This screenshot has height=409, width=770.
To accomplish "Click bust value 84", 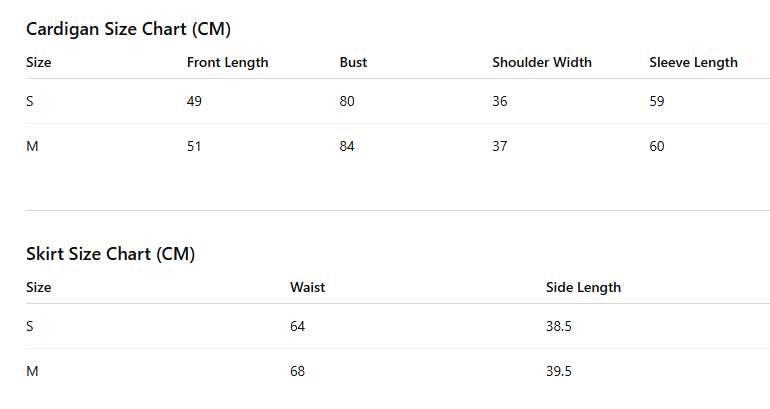I will (347, 146).
